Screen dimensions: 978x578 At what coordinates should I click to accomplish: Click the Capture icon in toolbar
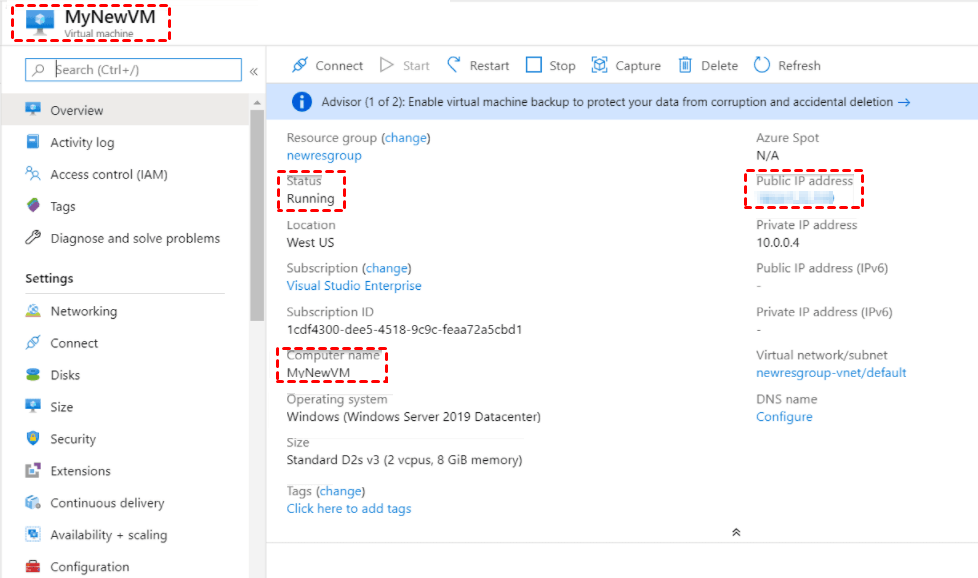[600, 65]
